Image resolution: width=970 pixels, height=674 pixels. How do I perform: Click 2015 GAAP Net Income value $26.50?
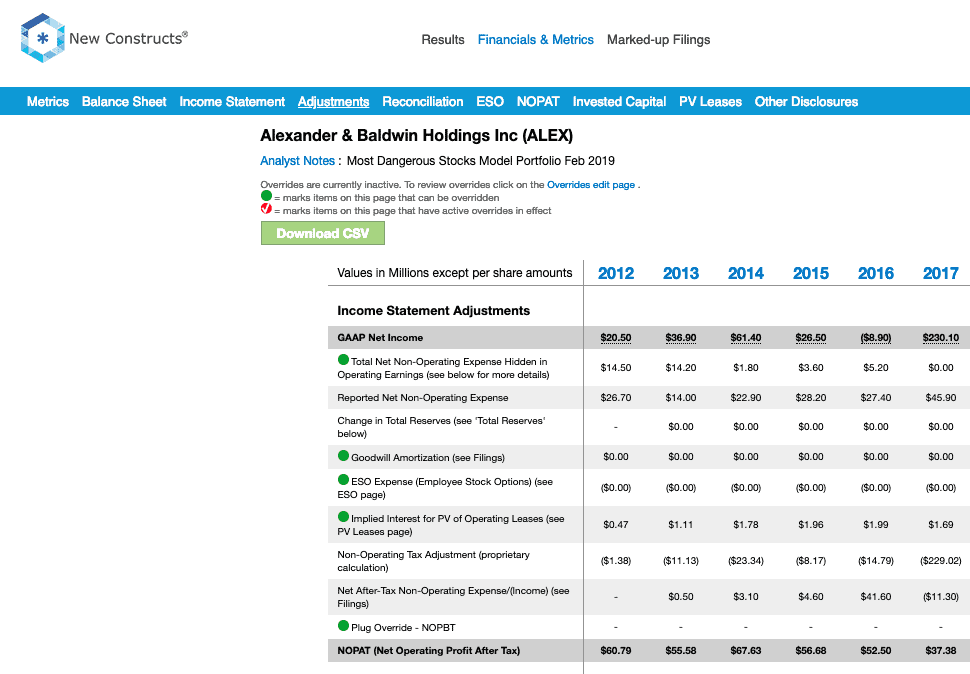click(810, 338)
